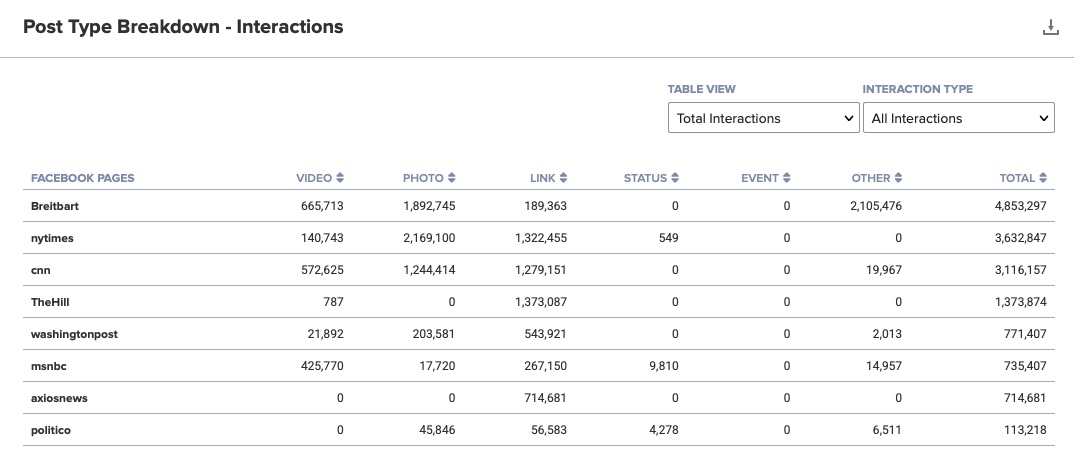Select the nytimes page row name
This screenshot has height=460, width=1074.
click(x=52, y=238)
